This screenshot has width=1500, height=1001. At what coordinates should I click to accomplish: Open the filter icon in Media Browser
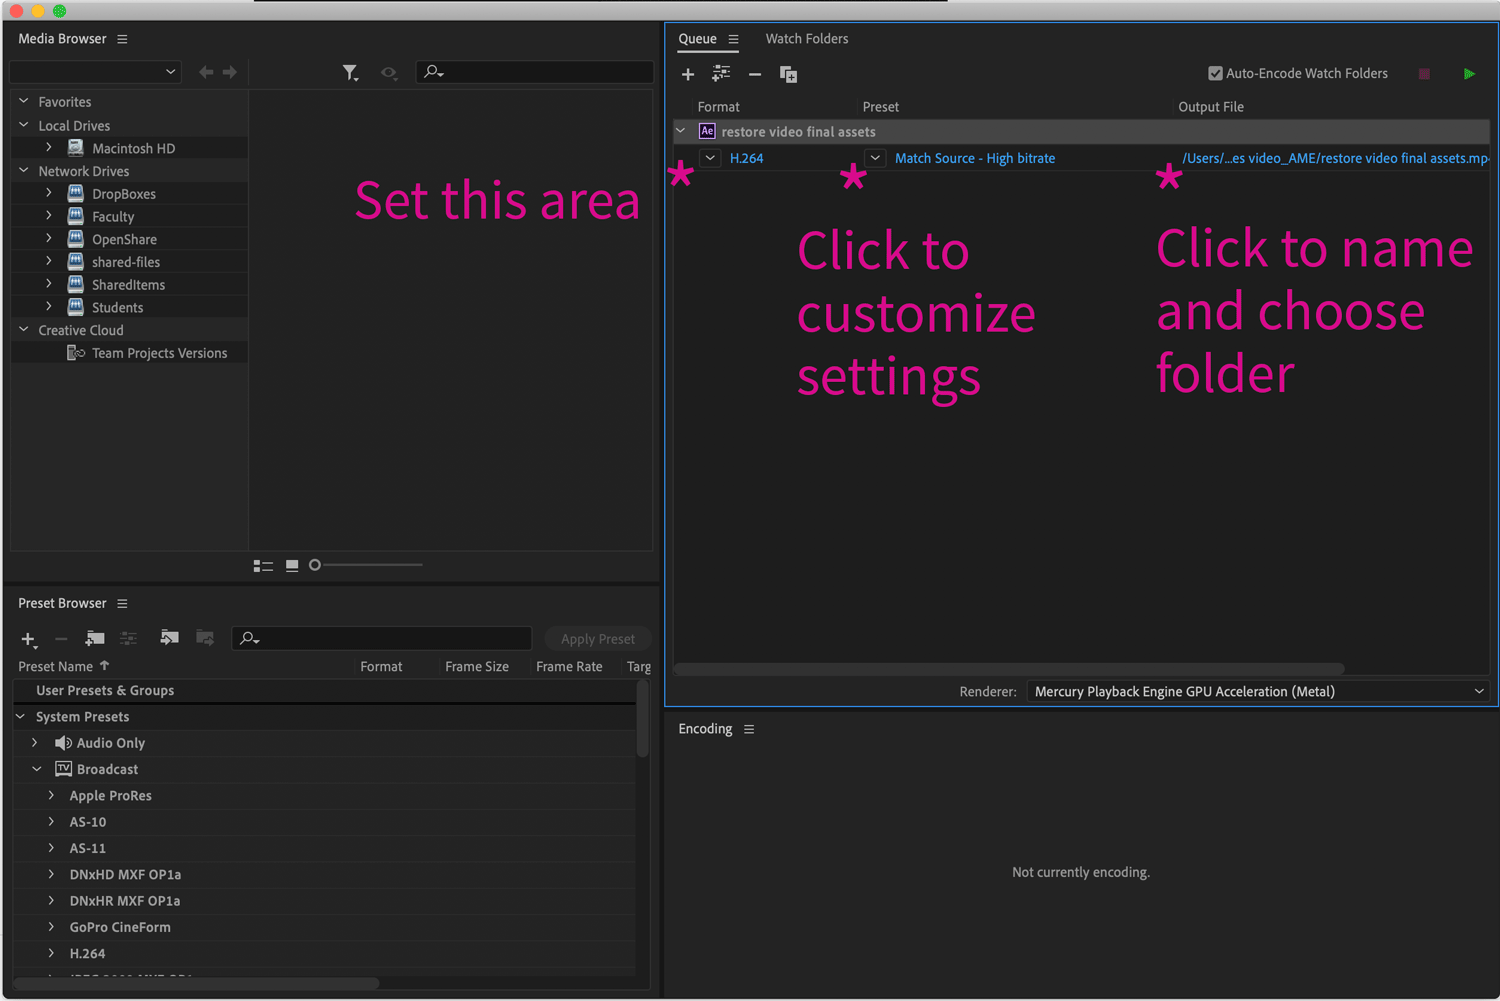tap(351, 72)
